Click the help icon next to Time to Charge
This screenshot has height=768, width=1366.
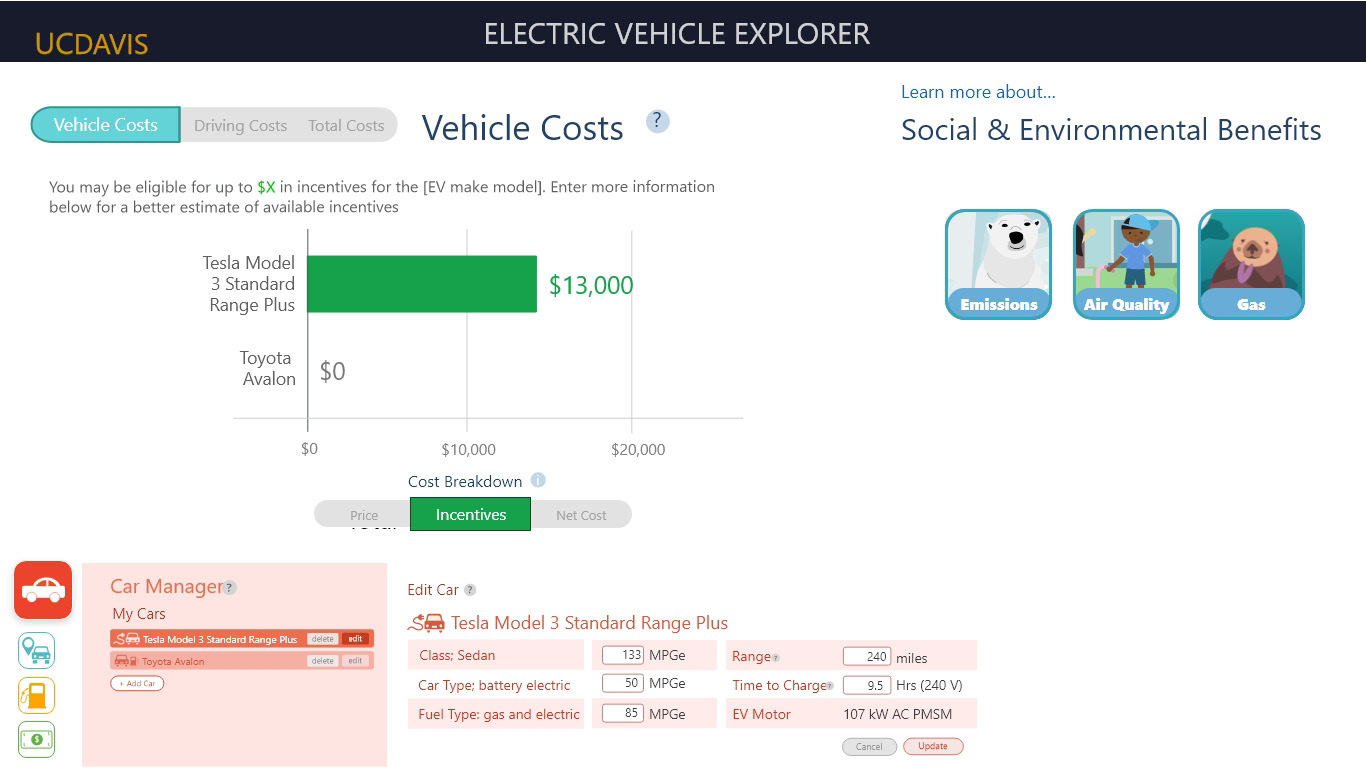point(830,686)
